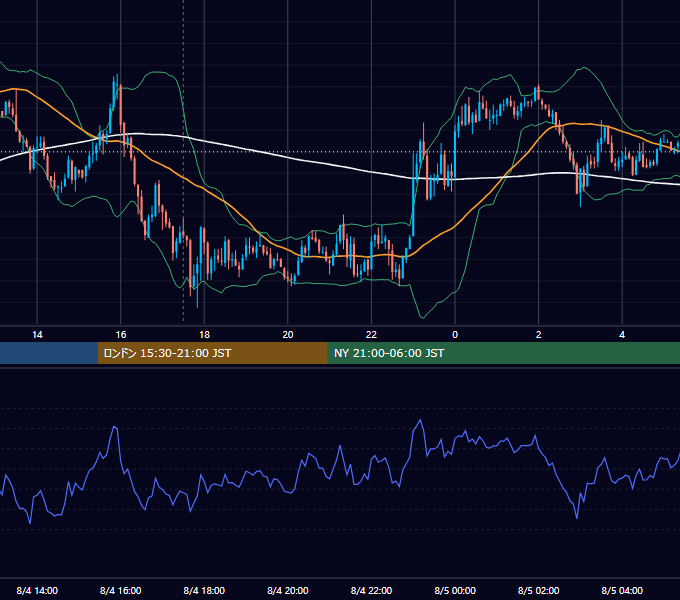
Task: Click the ロンドン 15:30-21:00 JST session bar
Action: (x=212, y=353)
